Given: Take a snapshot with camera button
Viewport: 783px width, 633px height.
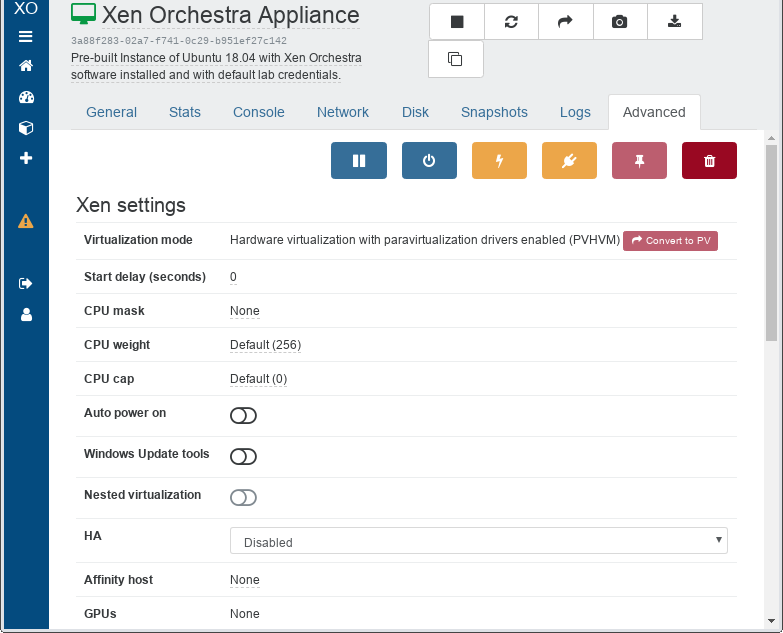Looking at the screenshot, I should click(620, 21).
